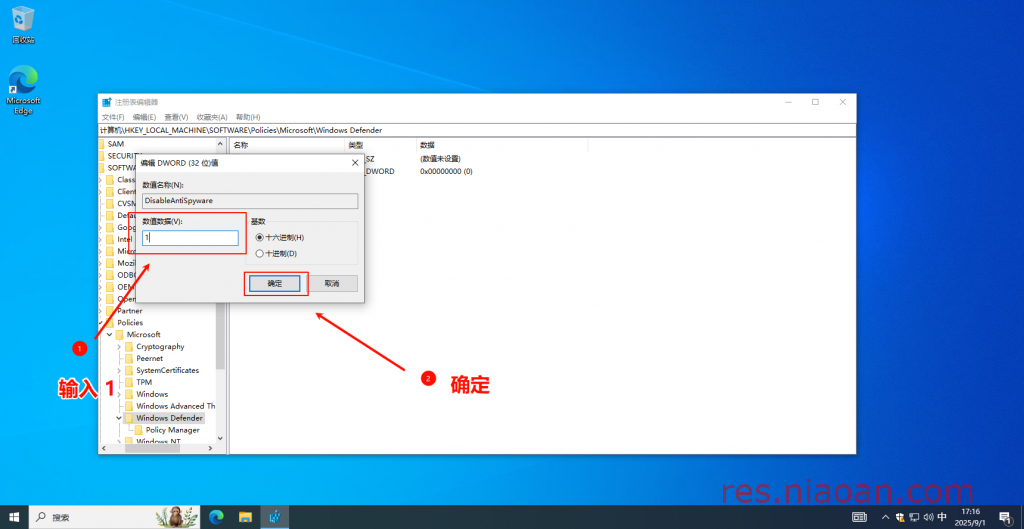
Task: Click the tree horizontal scrollbar right arrow
Action: 210,449
